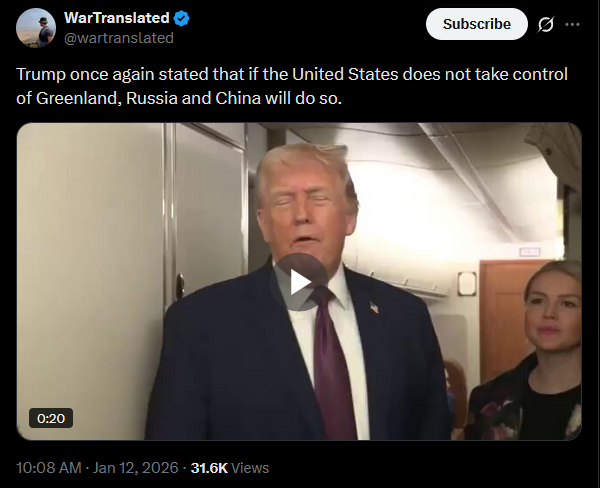This screenshot has width=600, height=488.
Task: Open the WarTranslated profile avatar
Action: pyautogui.click(x=36, y=28)
